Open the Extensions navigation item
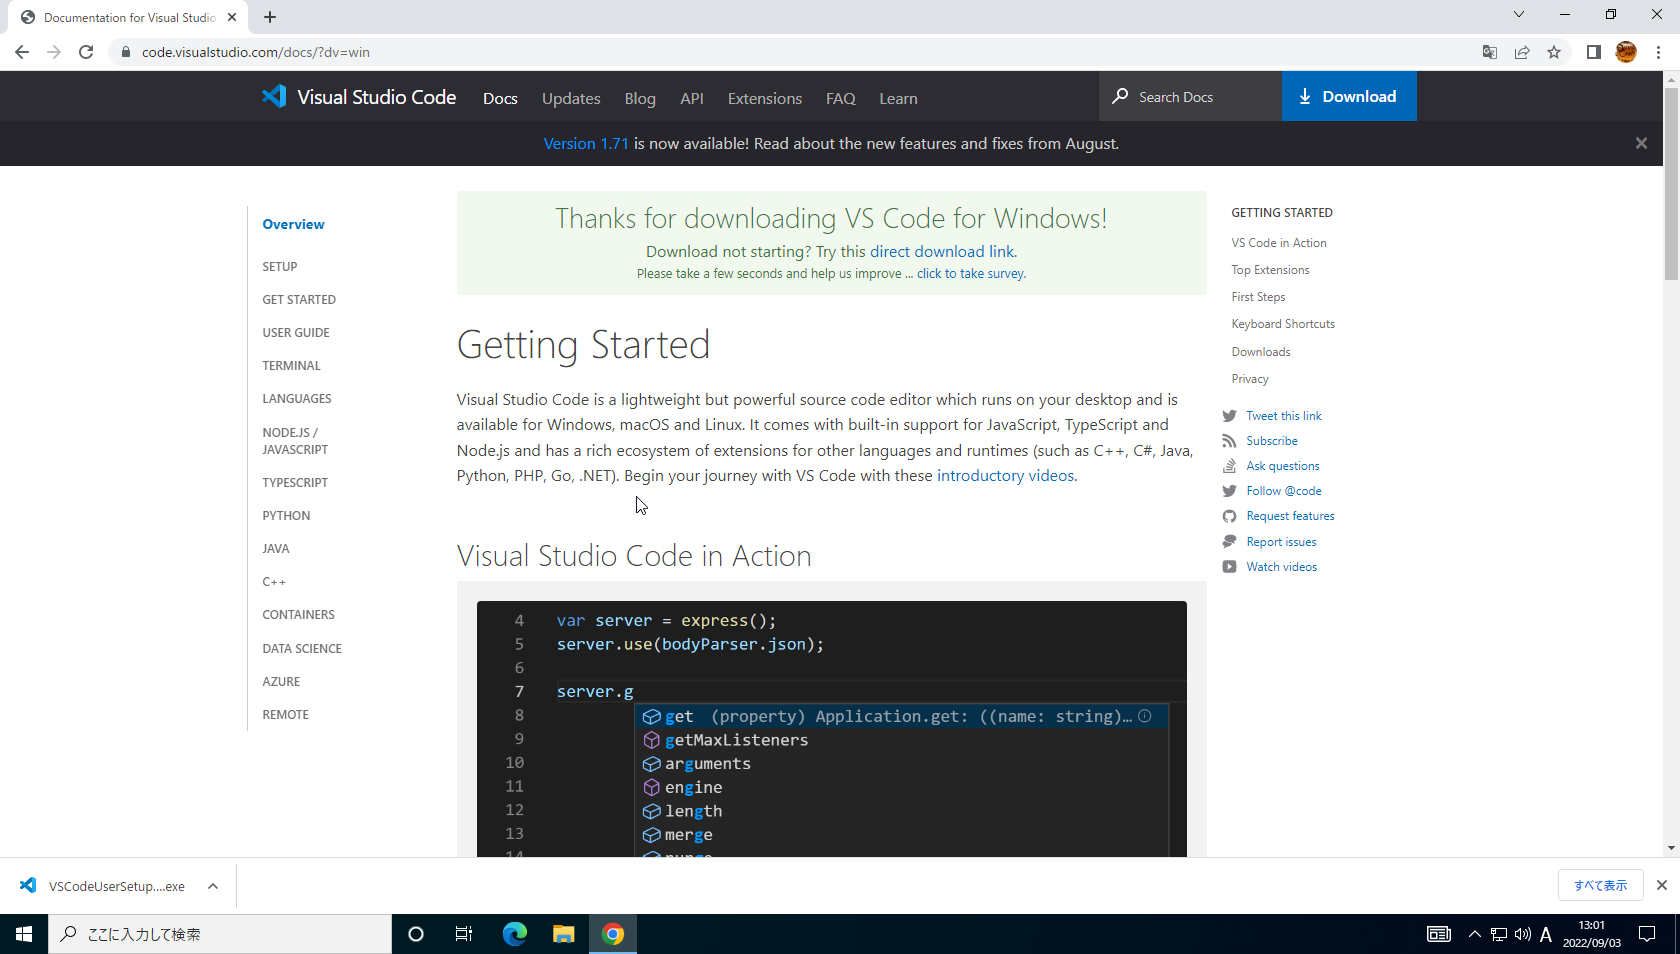 [x=765, y=98]
